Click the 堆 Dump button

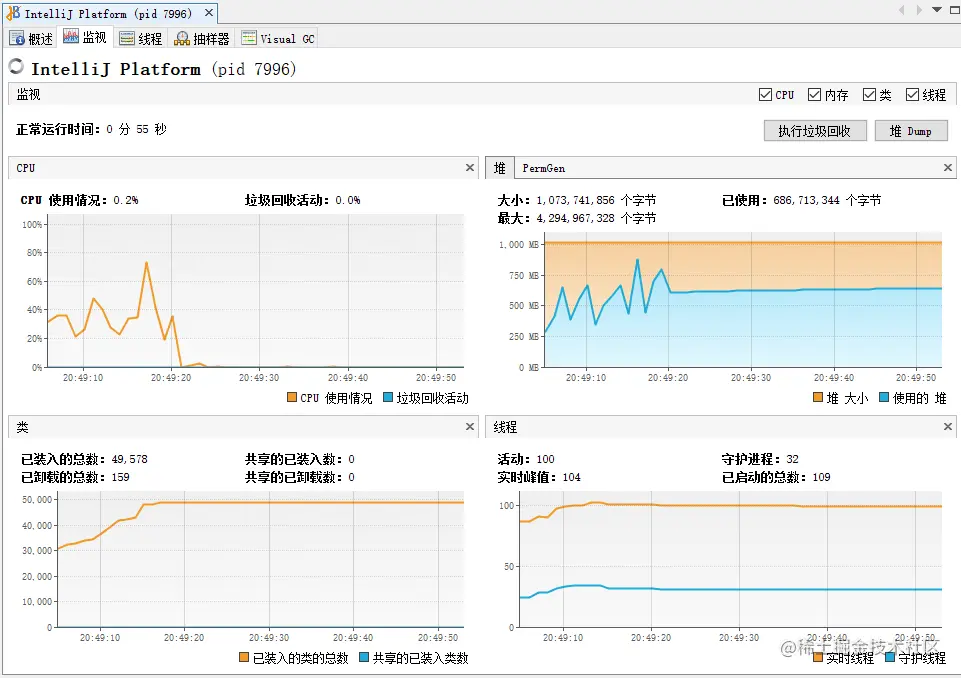pyautogui.click(x=911, y=131)
